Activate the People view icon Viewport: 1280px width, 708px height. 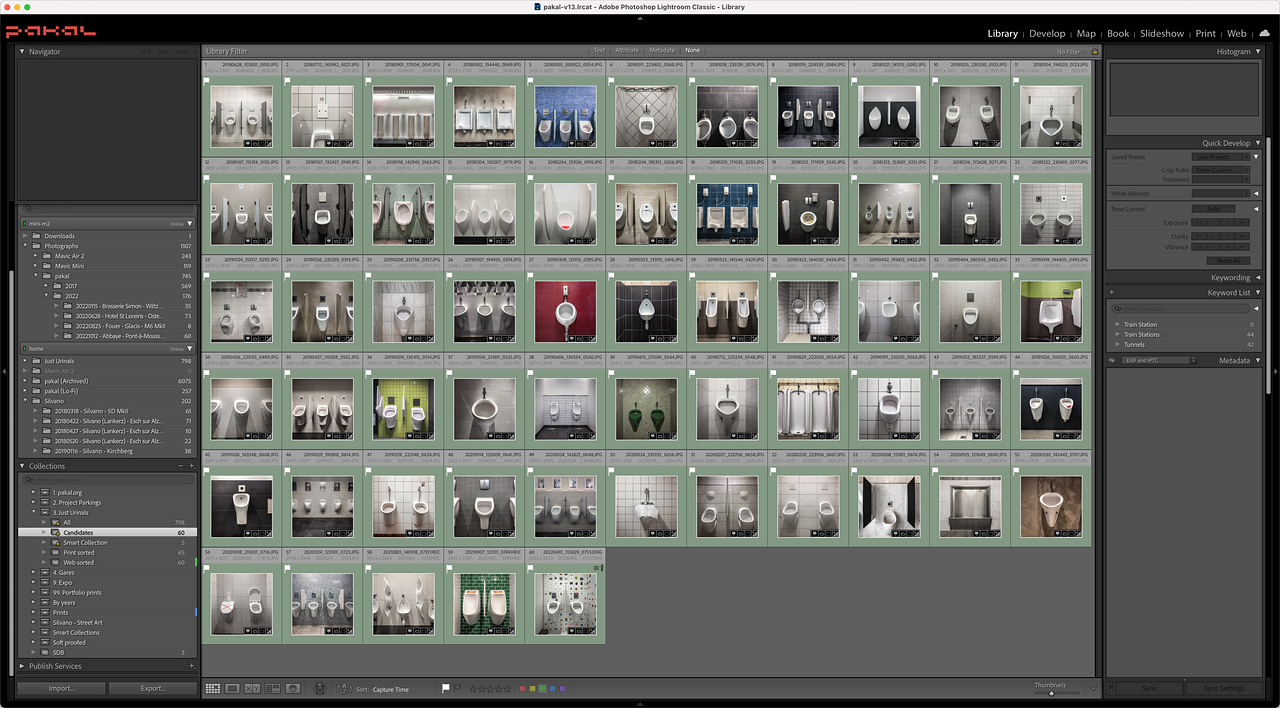click(x=293, y=688)
